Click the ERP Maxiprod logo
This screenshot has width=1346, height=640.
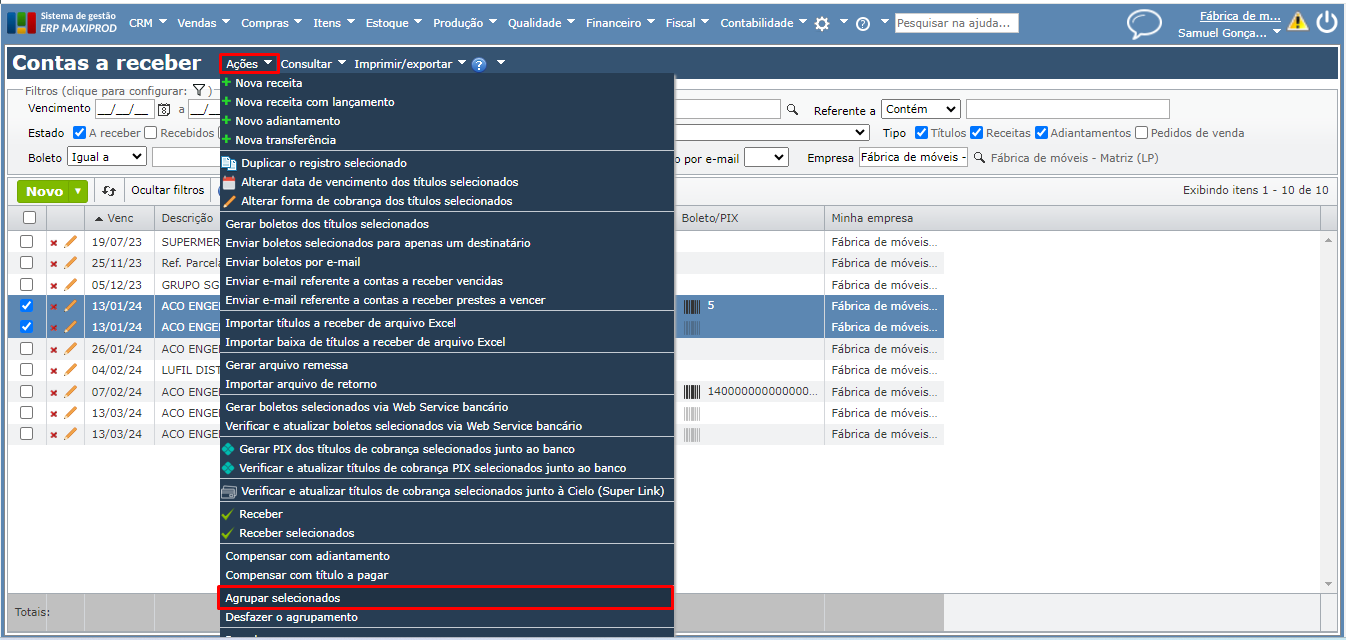[x=61, y=23]
